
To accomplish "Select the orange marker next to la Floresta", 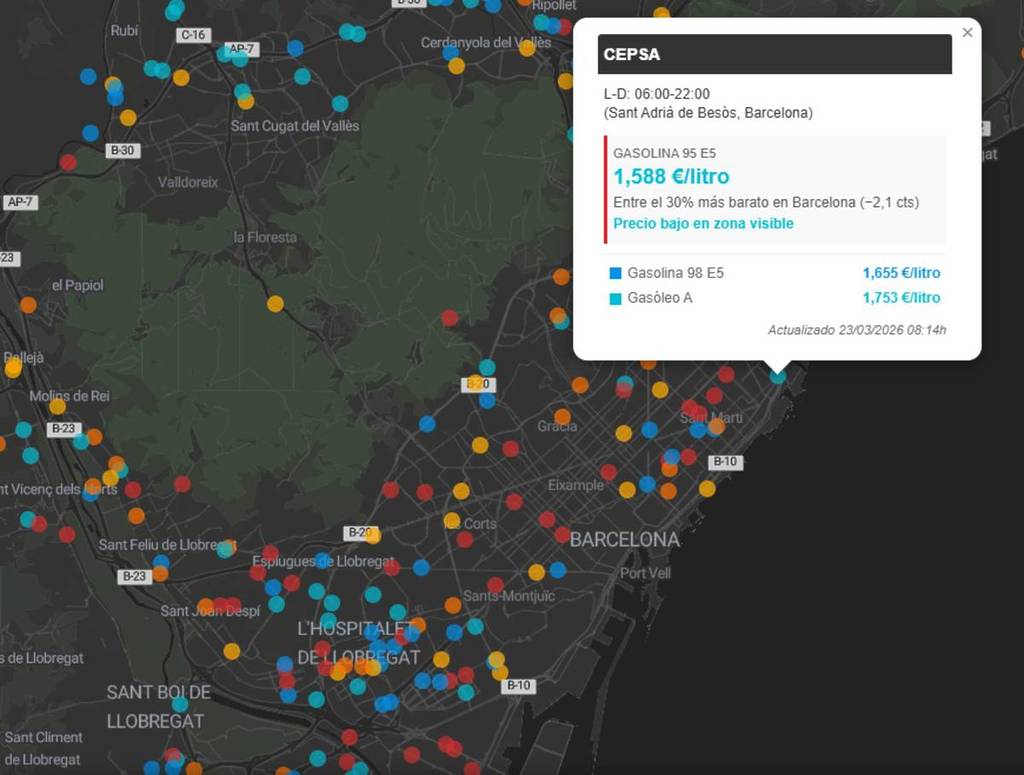I will 275,303.
